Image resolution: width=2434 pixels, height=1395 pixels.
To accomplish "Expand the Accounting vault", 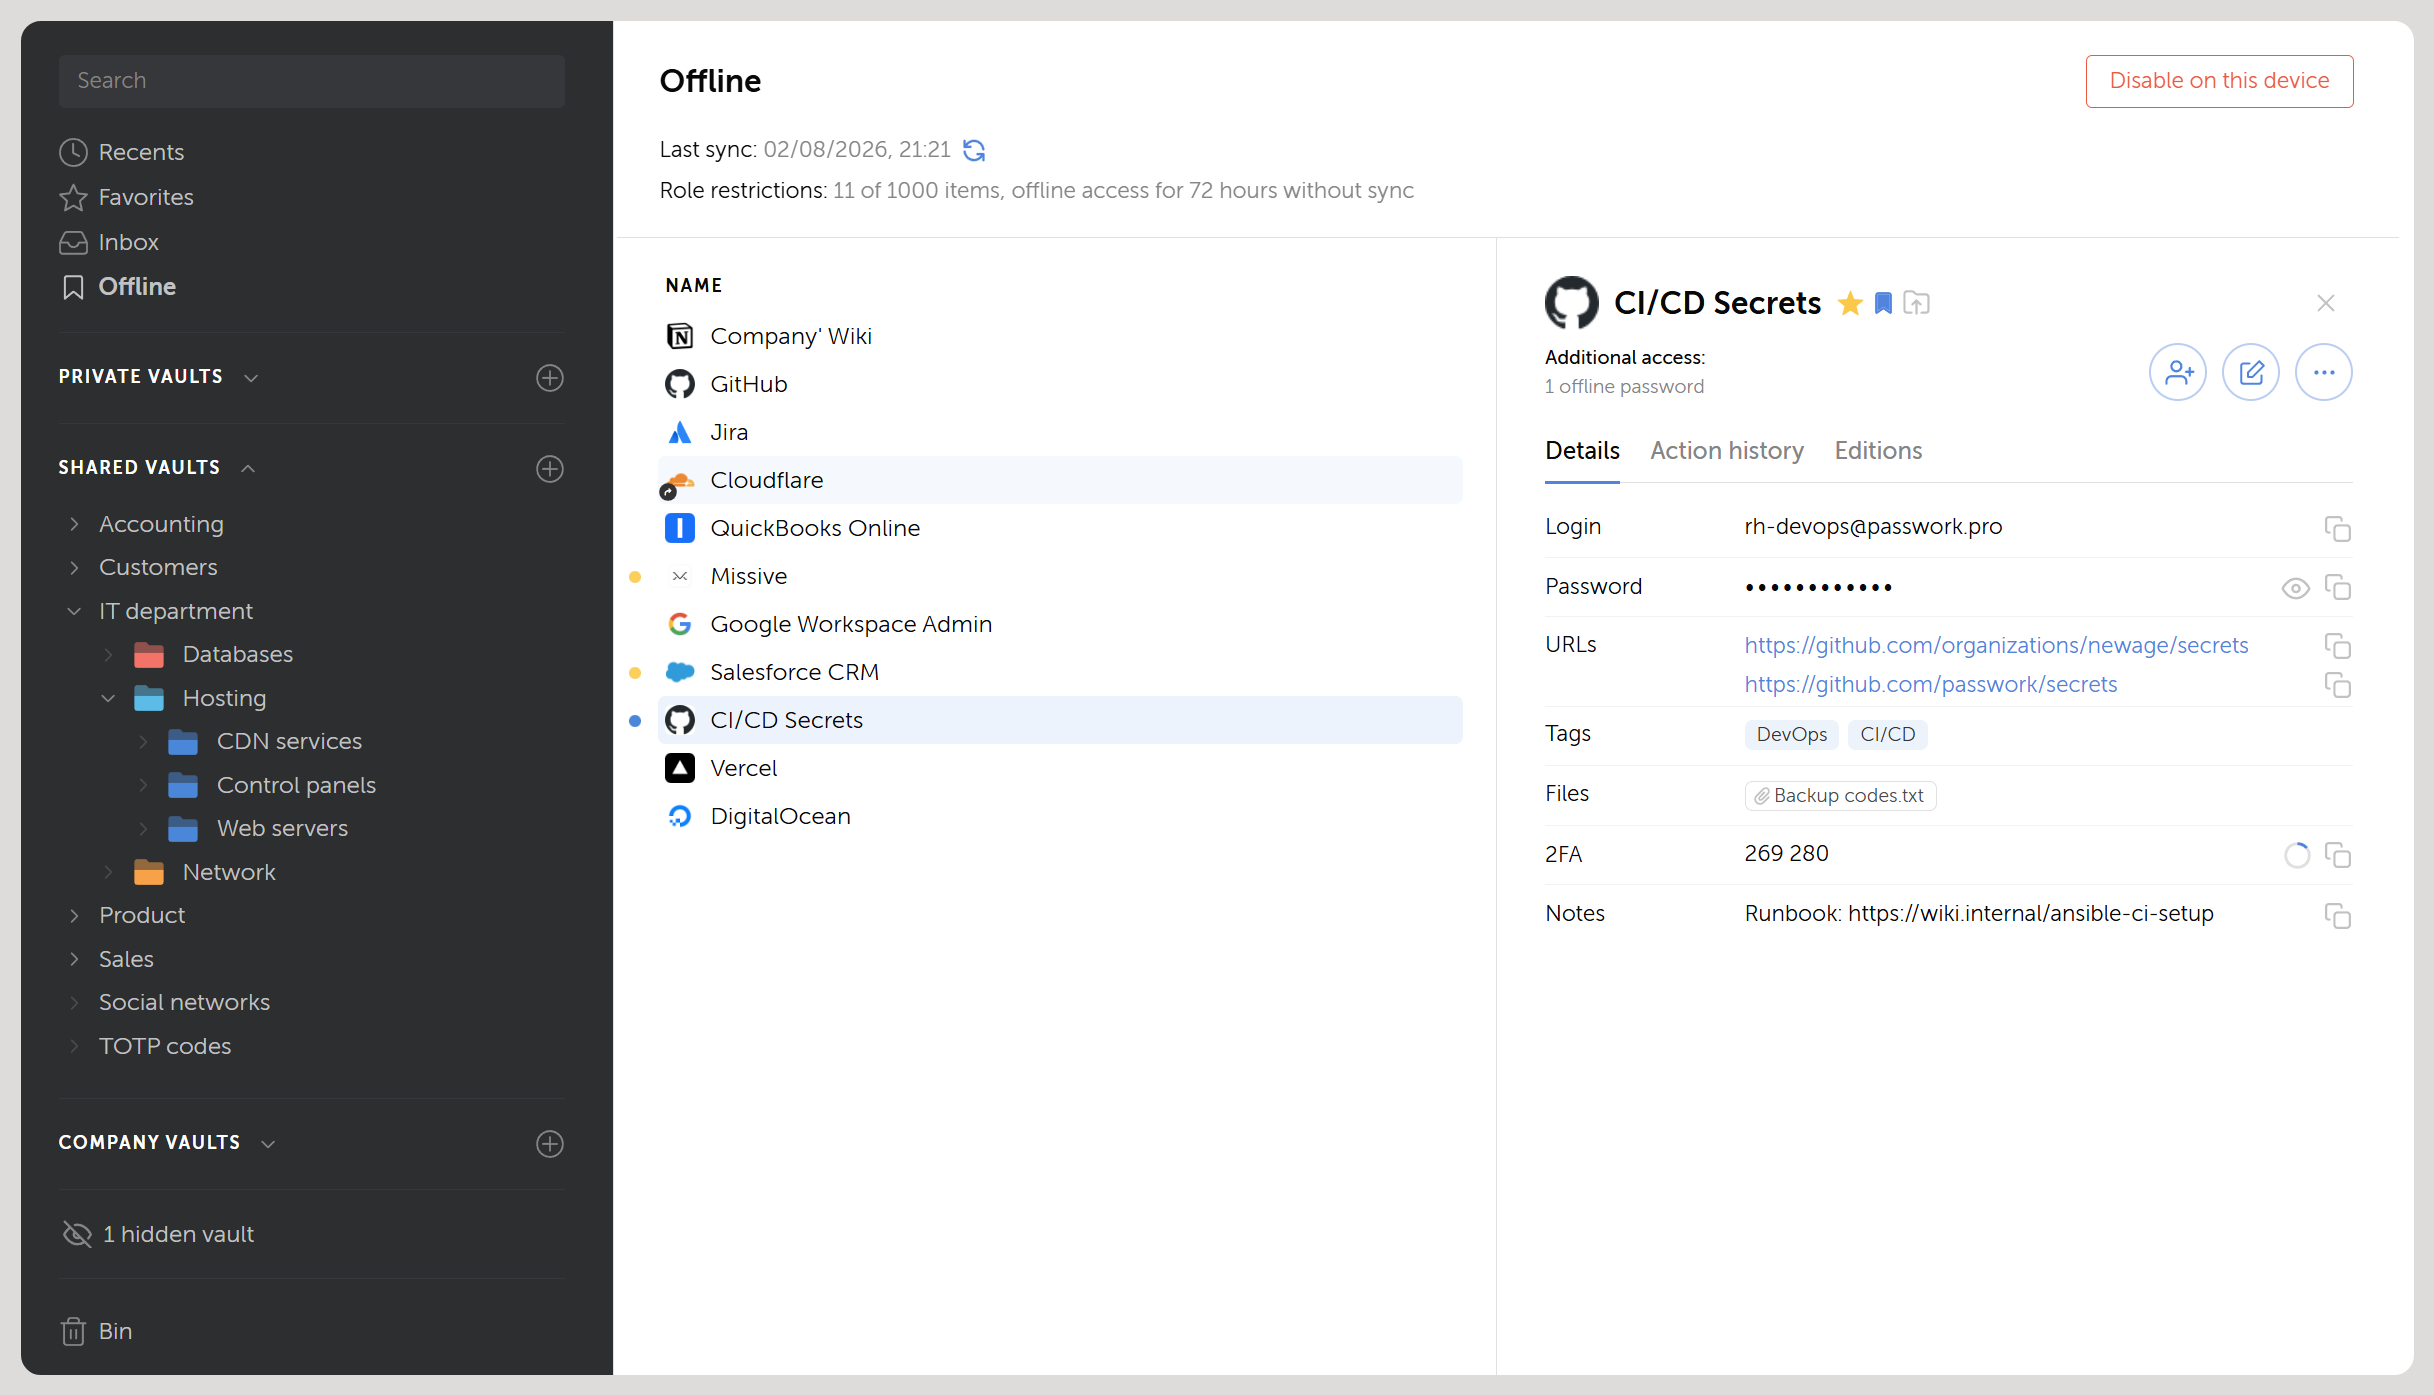I will (x=74, y=524).
